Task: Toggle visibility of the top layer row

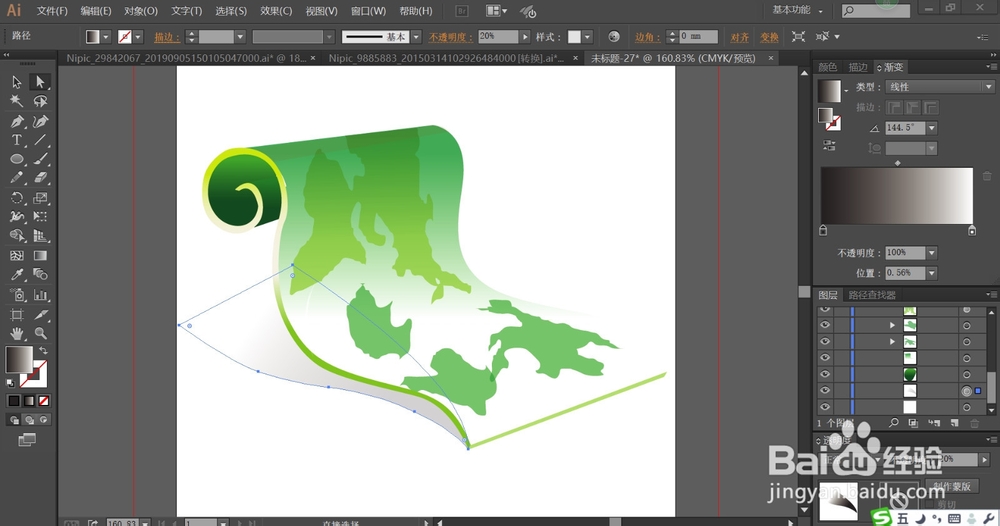Action: pos(825,311)
